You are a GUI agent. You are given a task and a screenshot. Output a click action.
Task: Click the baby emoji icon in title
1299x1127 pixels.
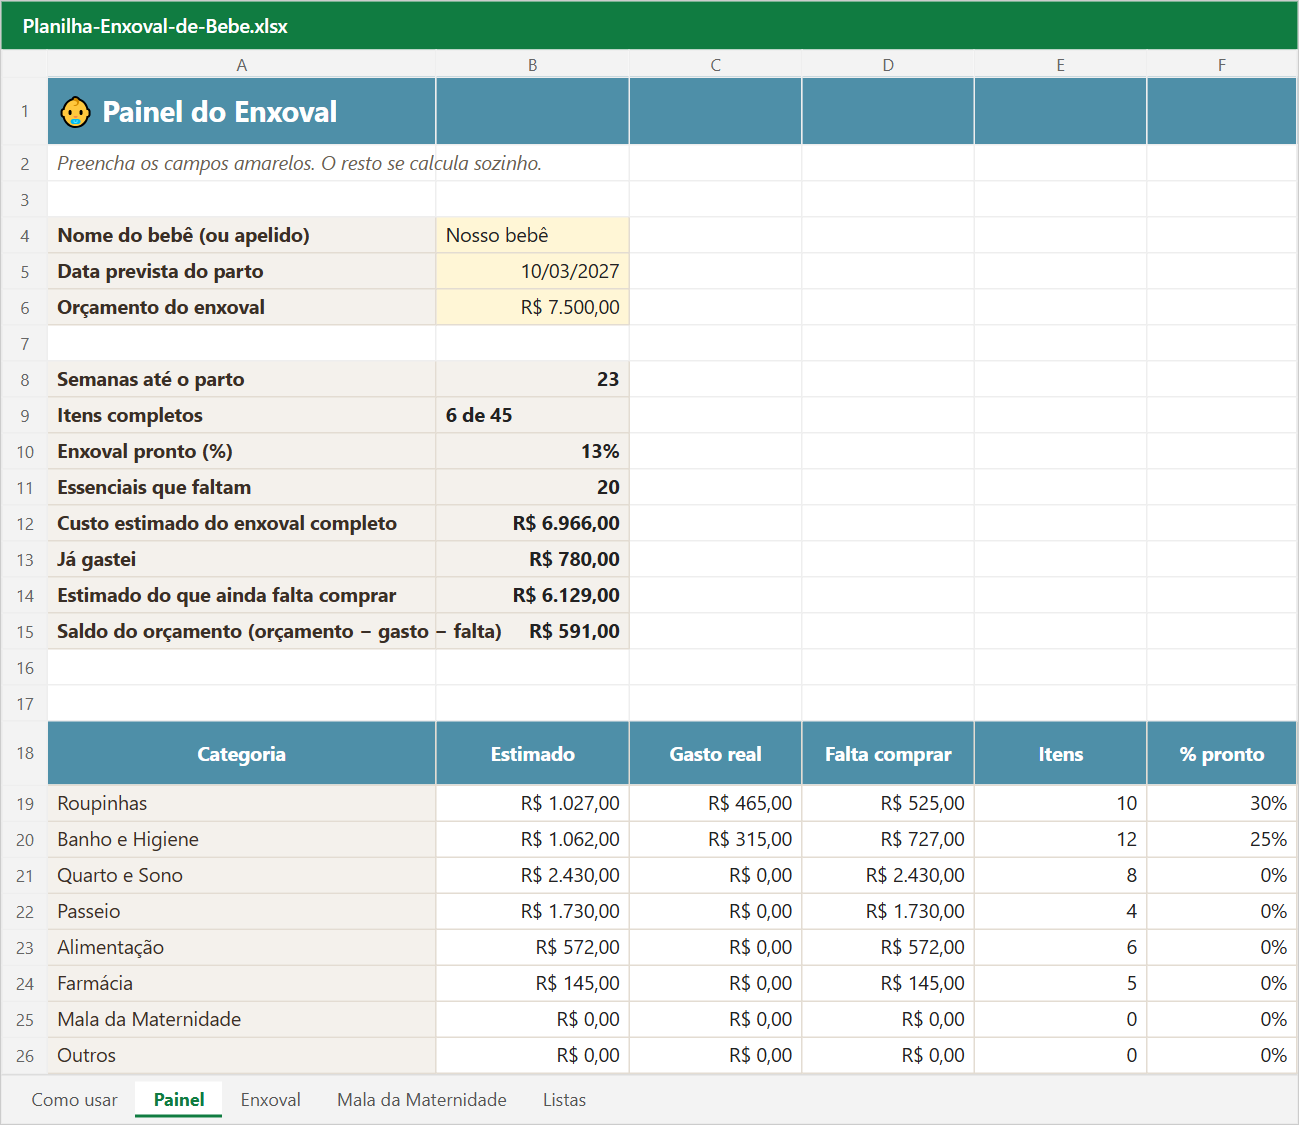75,112
